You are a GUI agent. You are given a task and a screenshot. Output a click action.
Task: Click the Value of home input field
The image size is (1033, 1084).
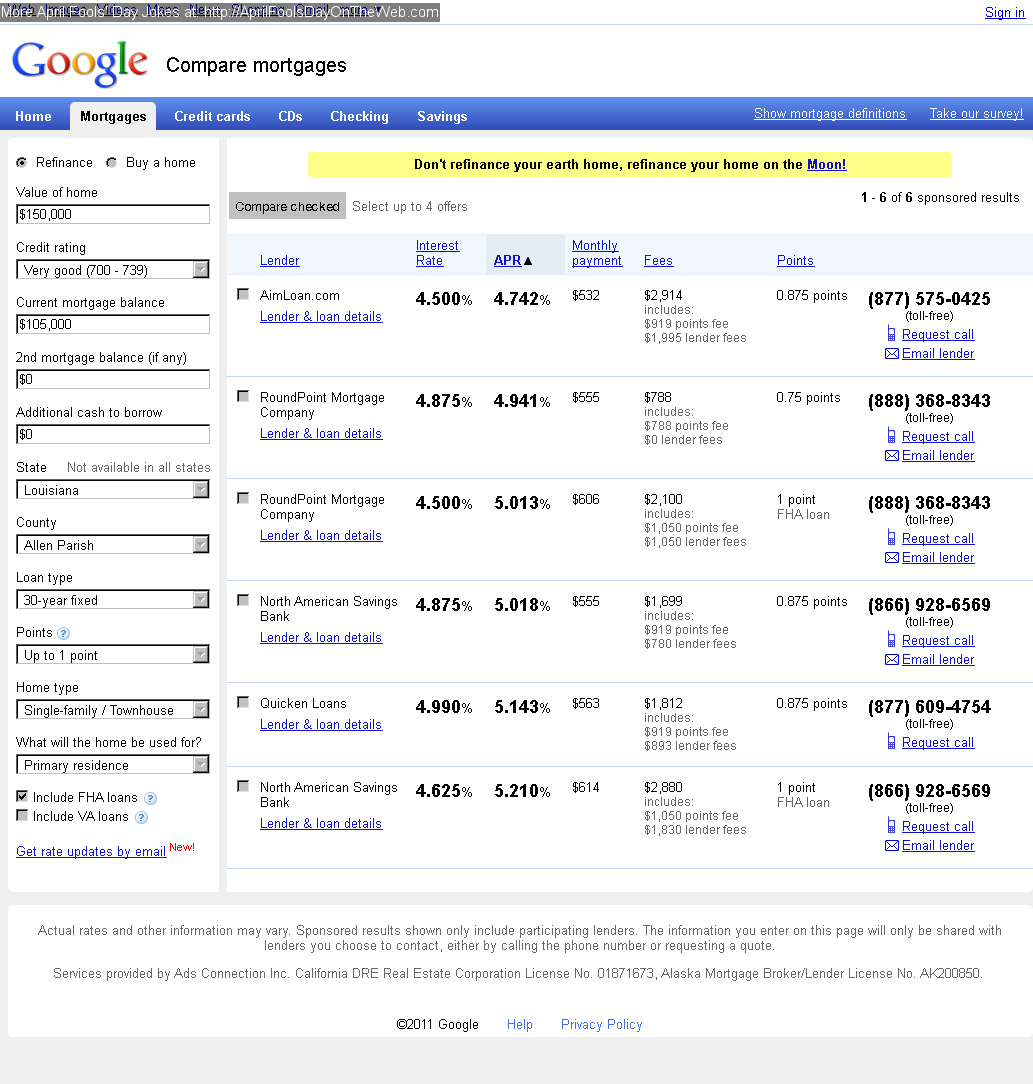(x=113, y=214)
